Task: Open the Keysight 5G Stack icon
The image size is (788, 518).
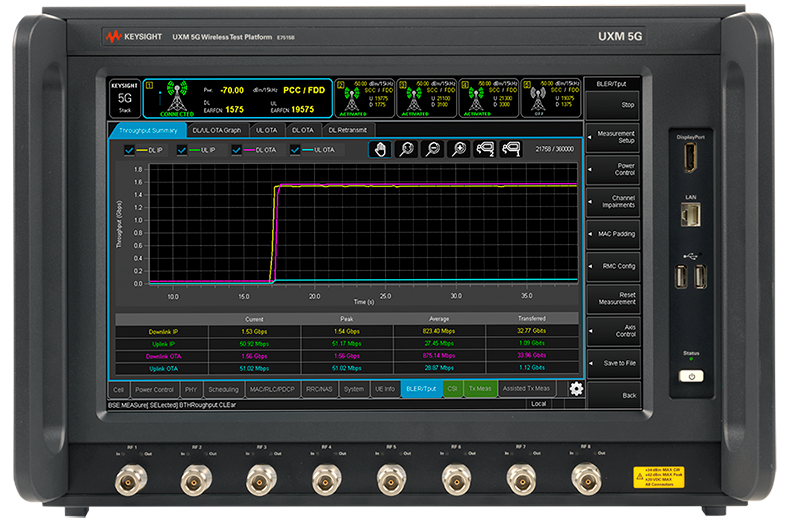Action: (125, 98)
